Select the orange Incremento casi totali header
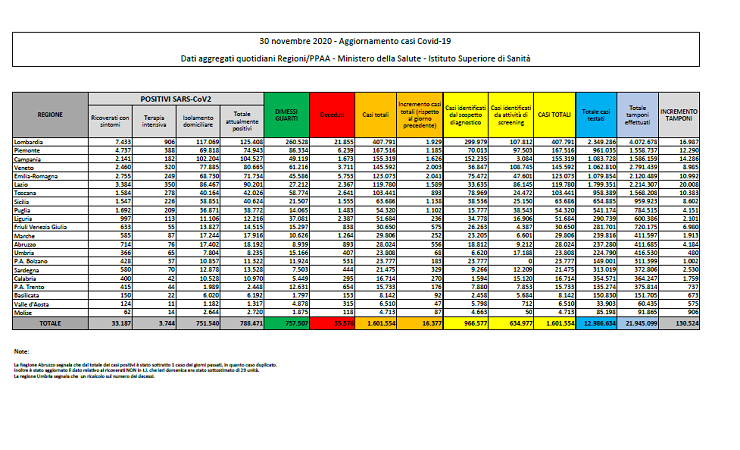The image size is (740, 450). [421, 115]
